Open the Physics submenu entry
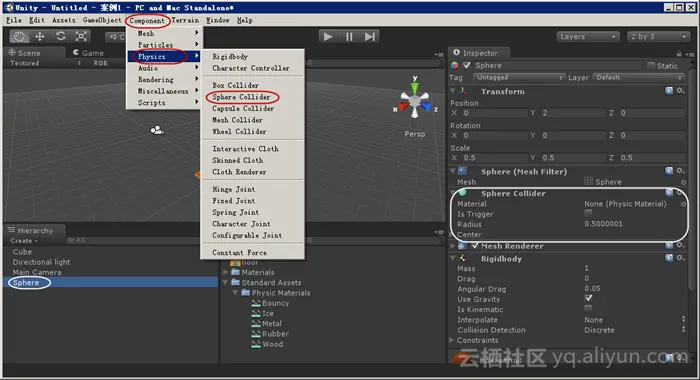 tap(165, 57)
